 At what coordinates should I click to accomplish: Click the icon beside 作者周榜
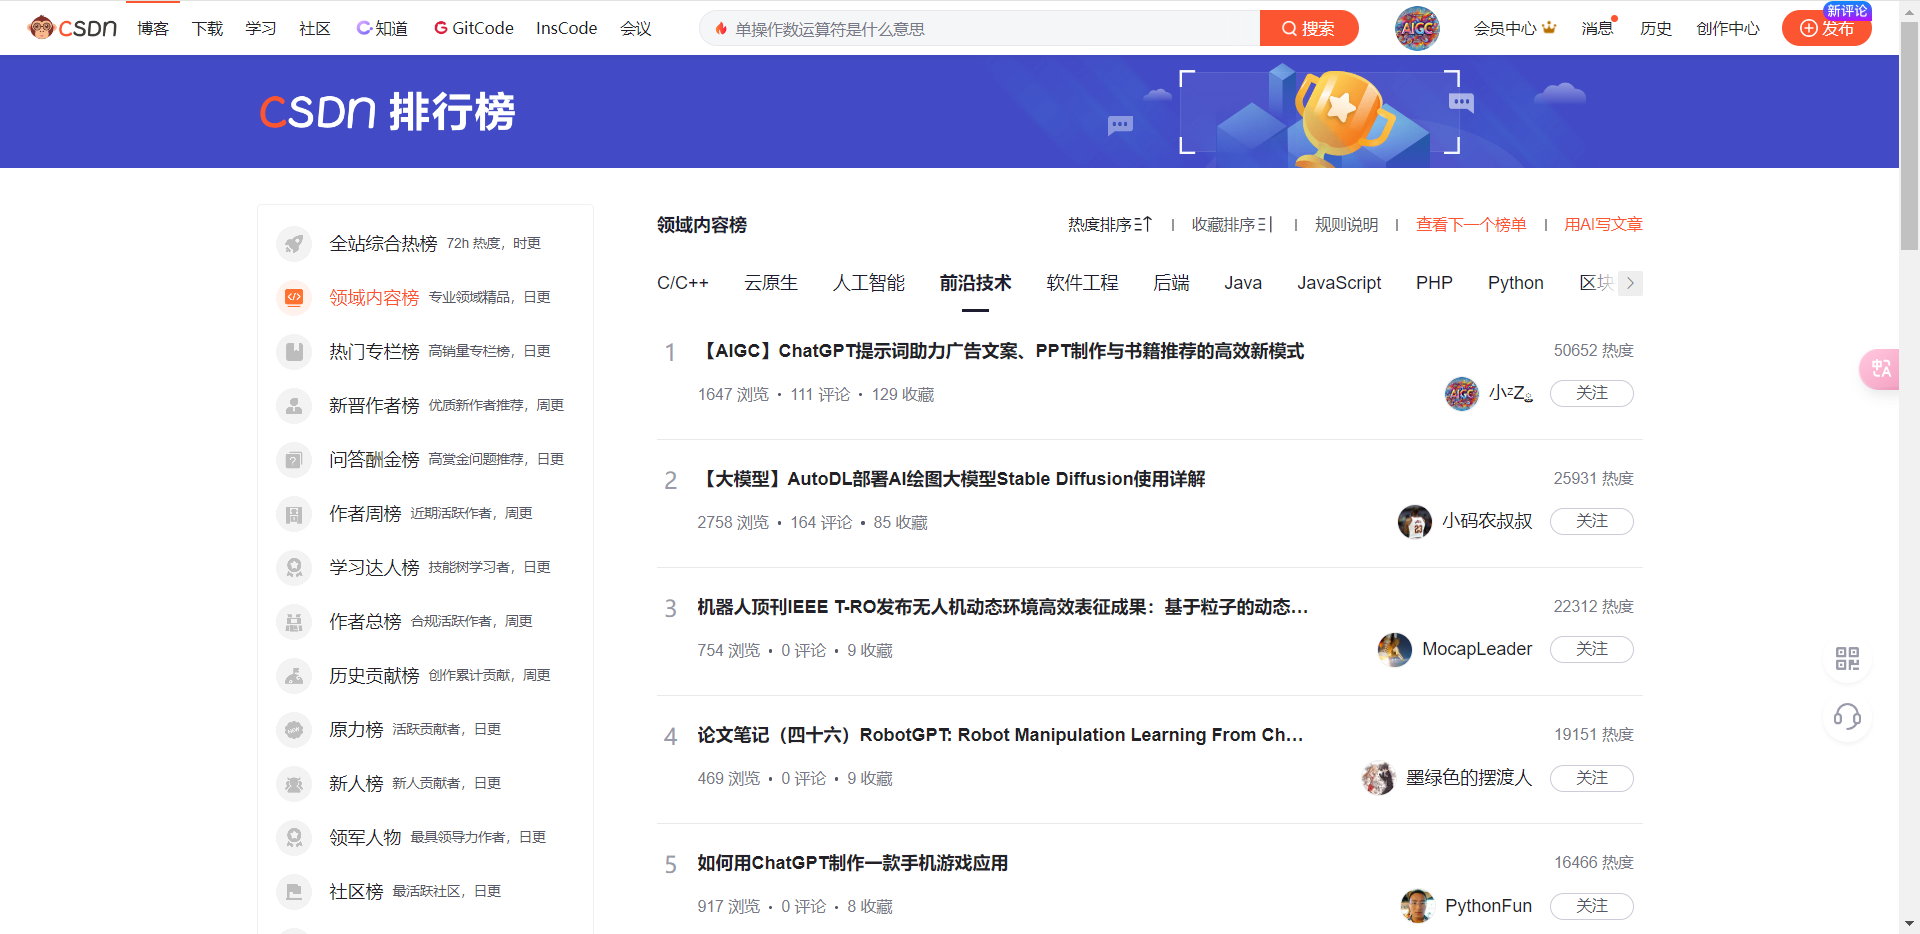(x=294, y=513)
